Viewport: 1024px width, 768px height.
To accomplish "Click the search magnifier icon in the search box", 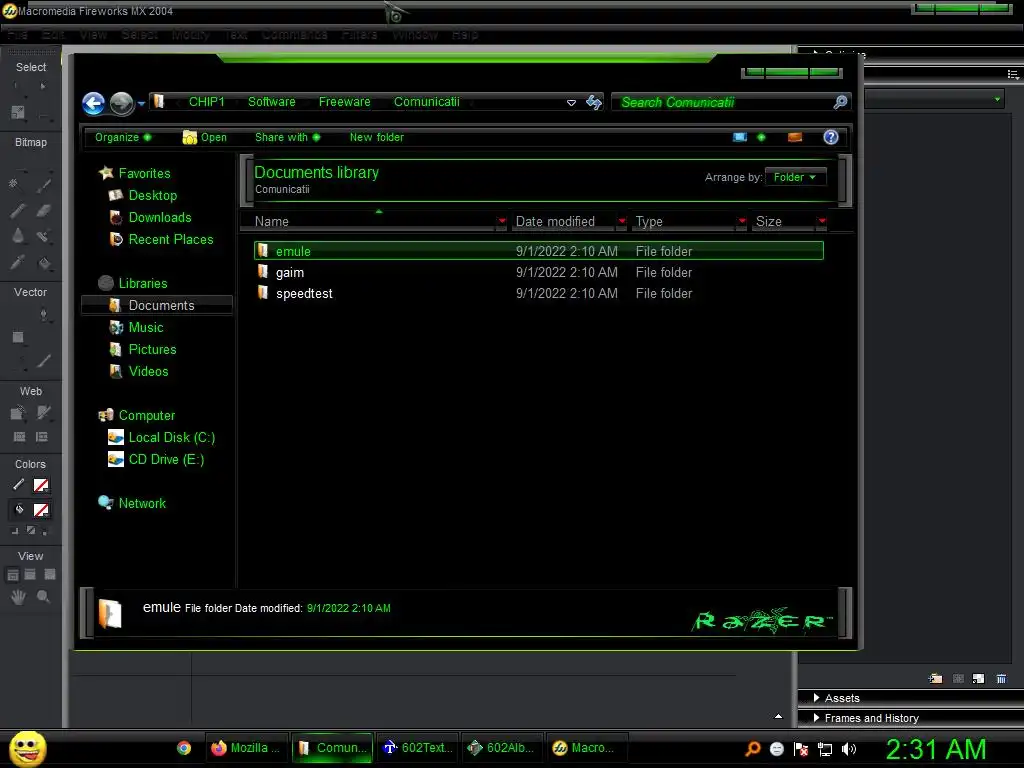I will [x=840, y=102].
